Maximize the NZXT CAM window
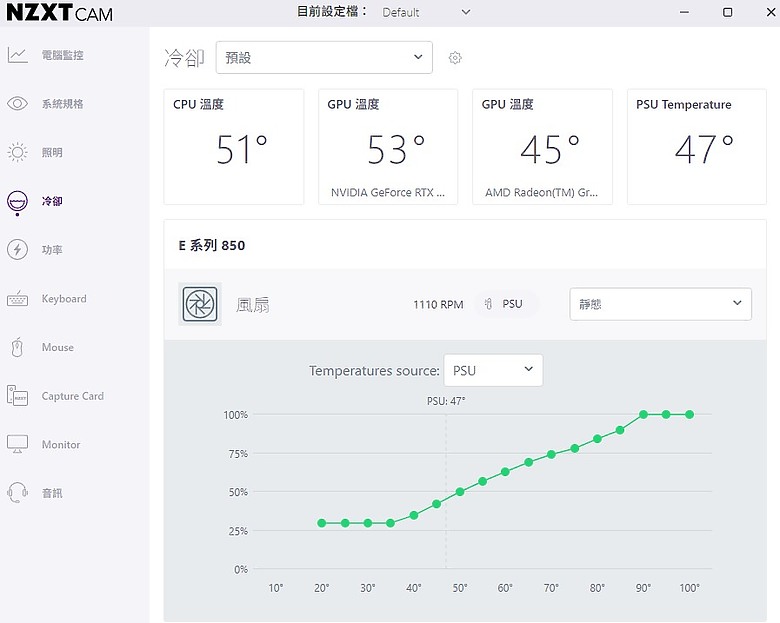 click(727, 12)
